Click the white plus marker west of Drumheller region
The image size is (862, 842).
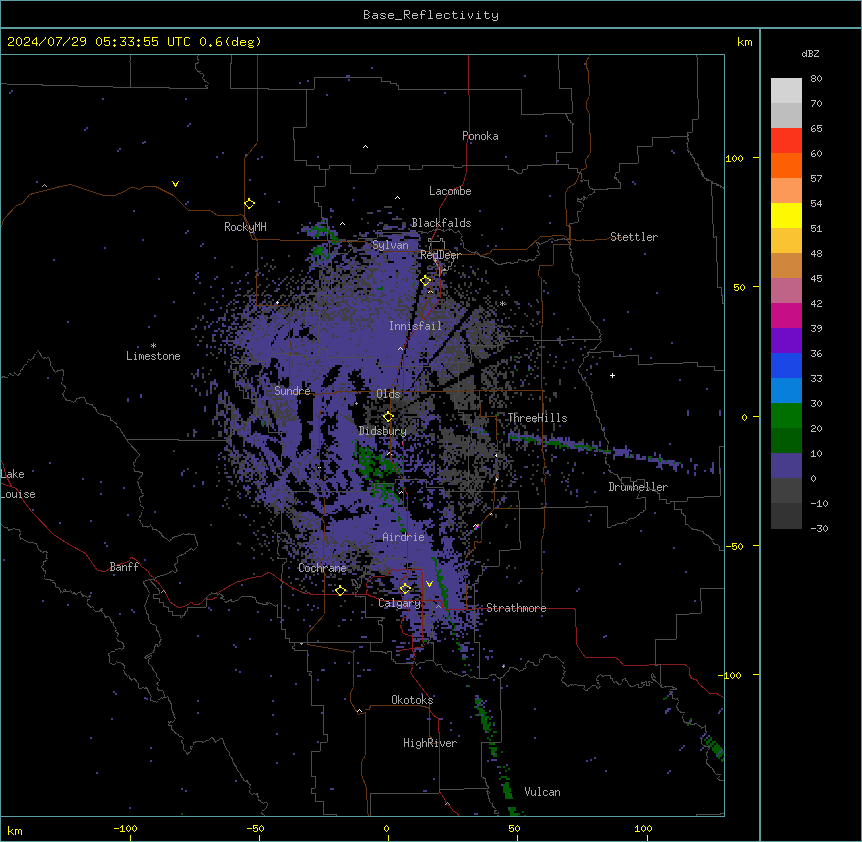[x=612, y=375]
